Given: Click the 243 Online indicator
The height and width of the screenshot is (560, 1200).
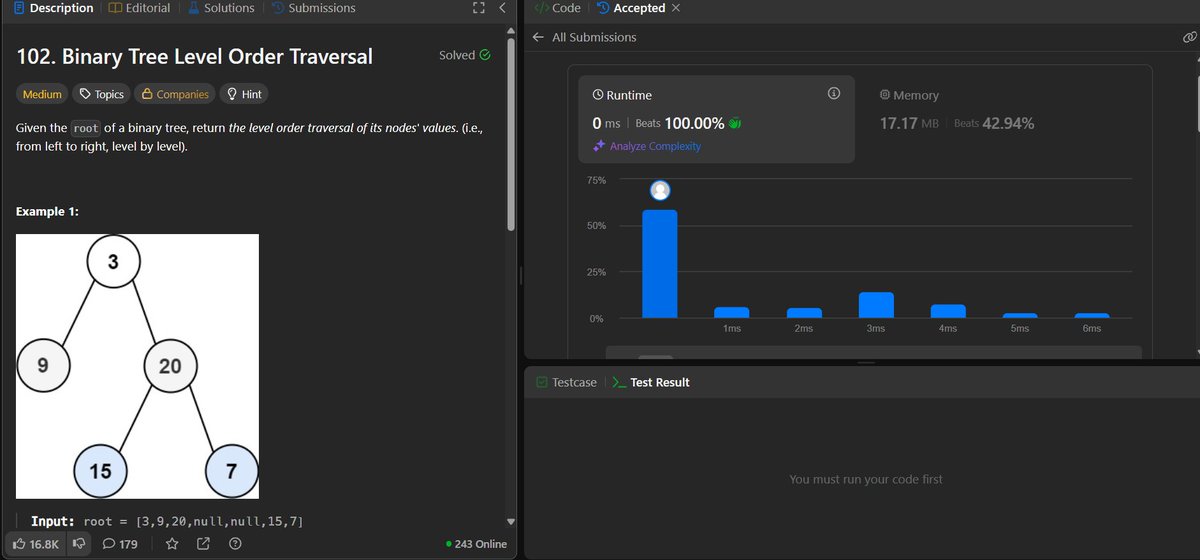Looking at the screenshot, I should 476,544.
